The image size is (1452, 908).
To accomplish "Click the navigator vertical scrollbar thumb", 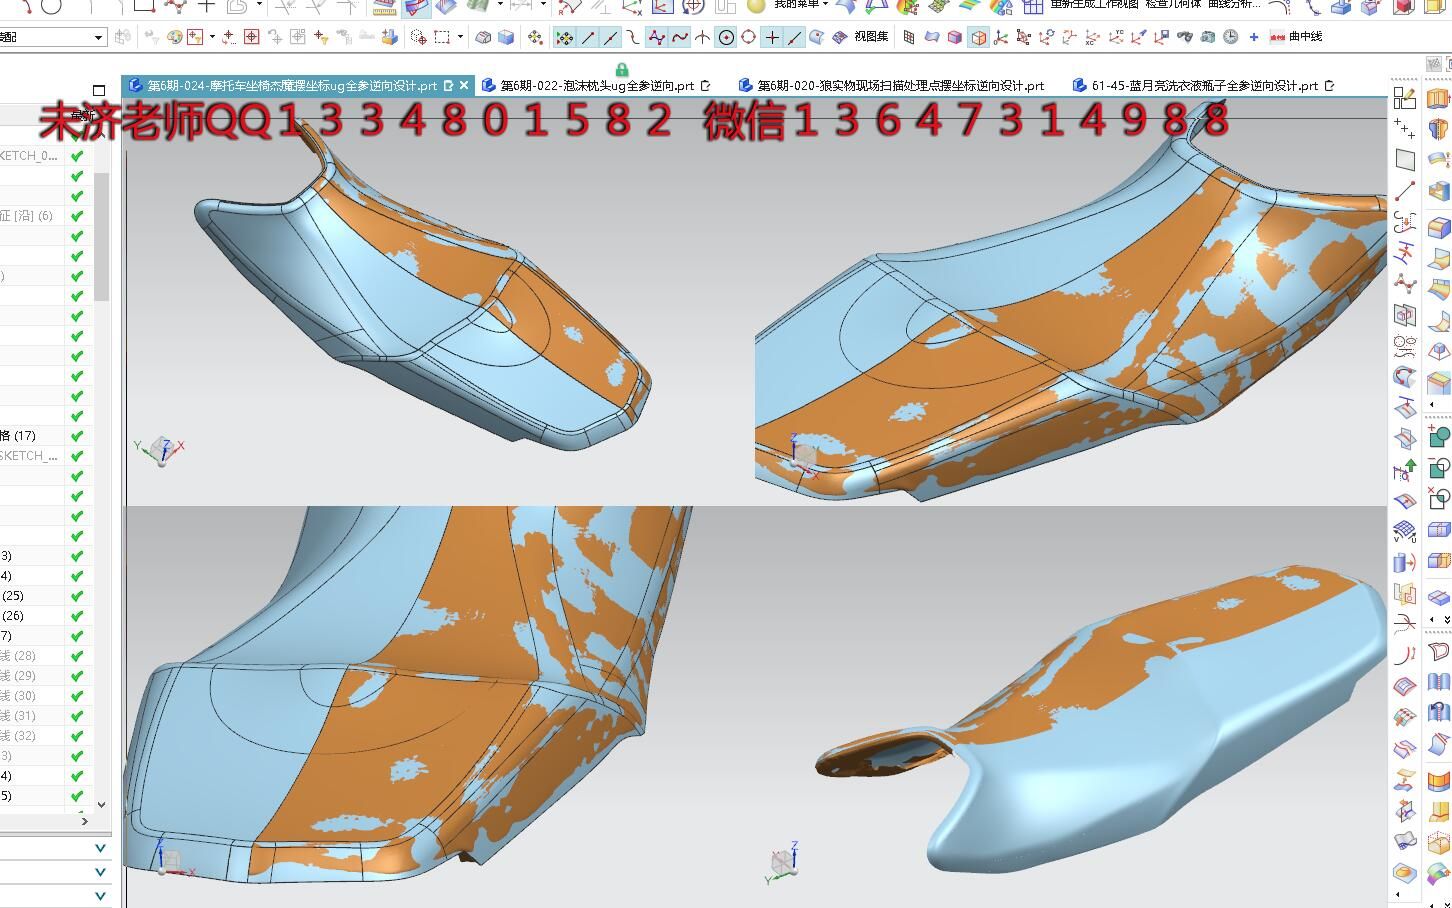I will pos(101,235).
